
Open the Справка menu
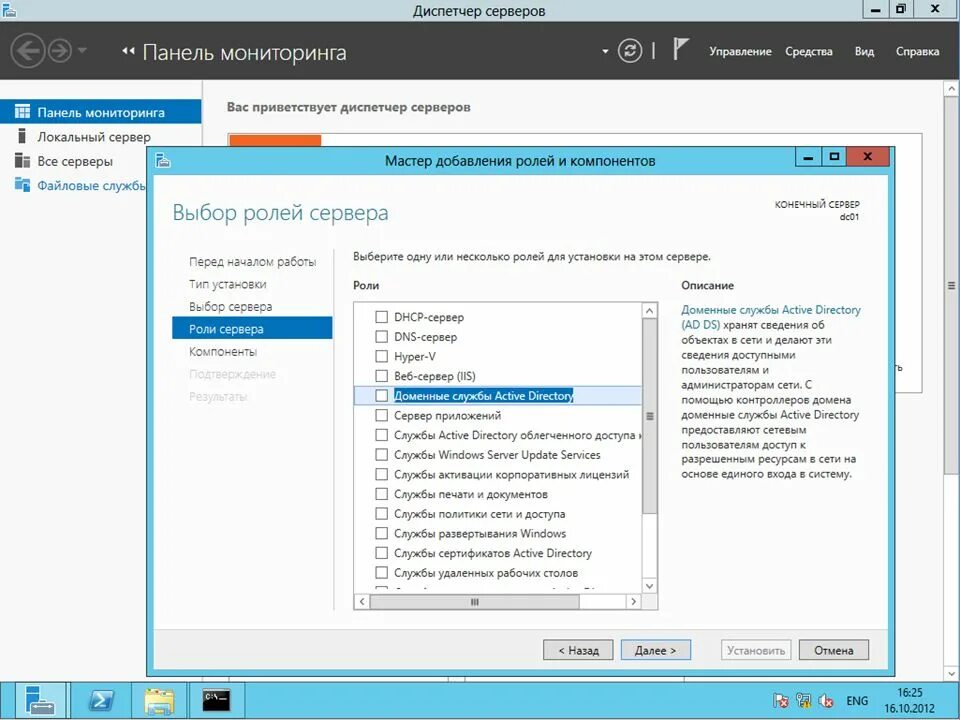(917, 51)
